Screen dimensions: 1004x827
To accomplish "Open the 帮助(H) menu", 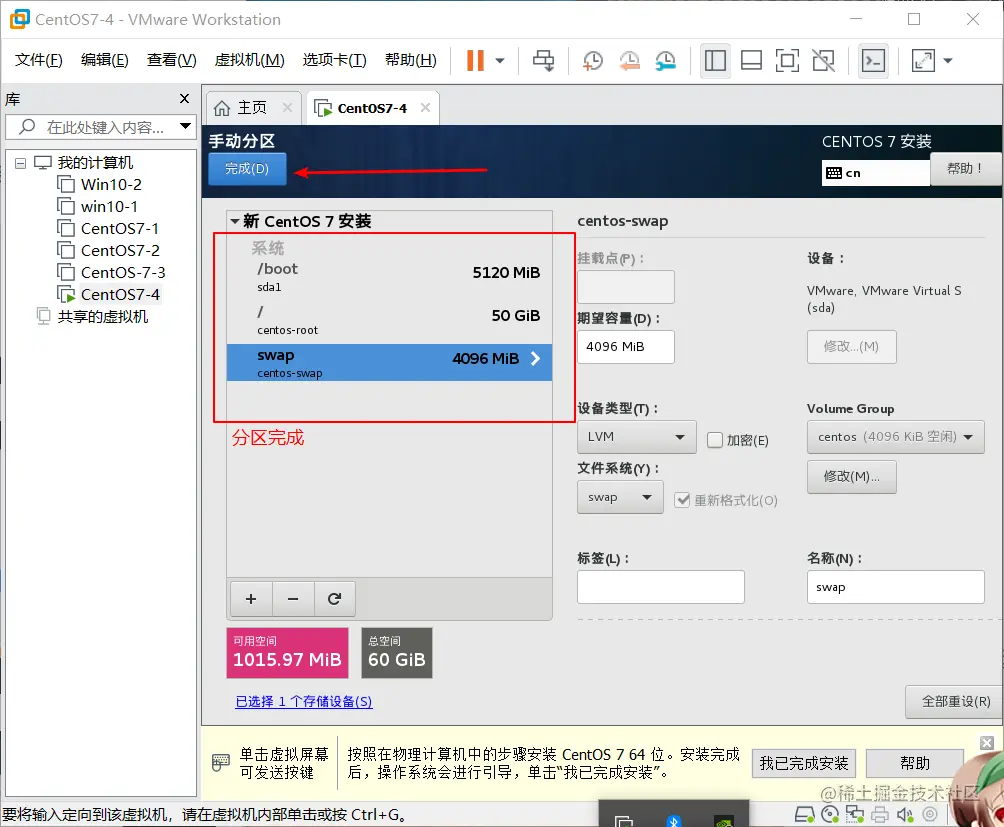I will coord(410,60).
